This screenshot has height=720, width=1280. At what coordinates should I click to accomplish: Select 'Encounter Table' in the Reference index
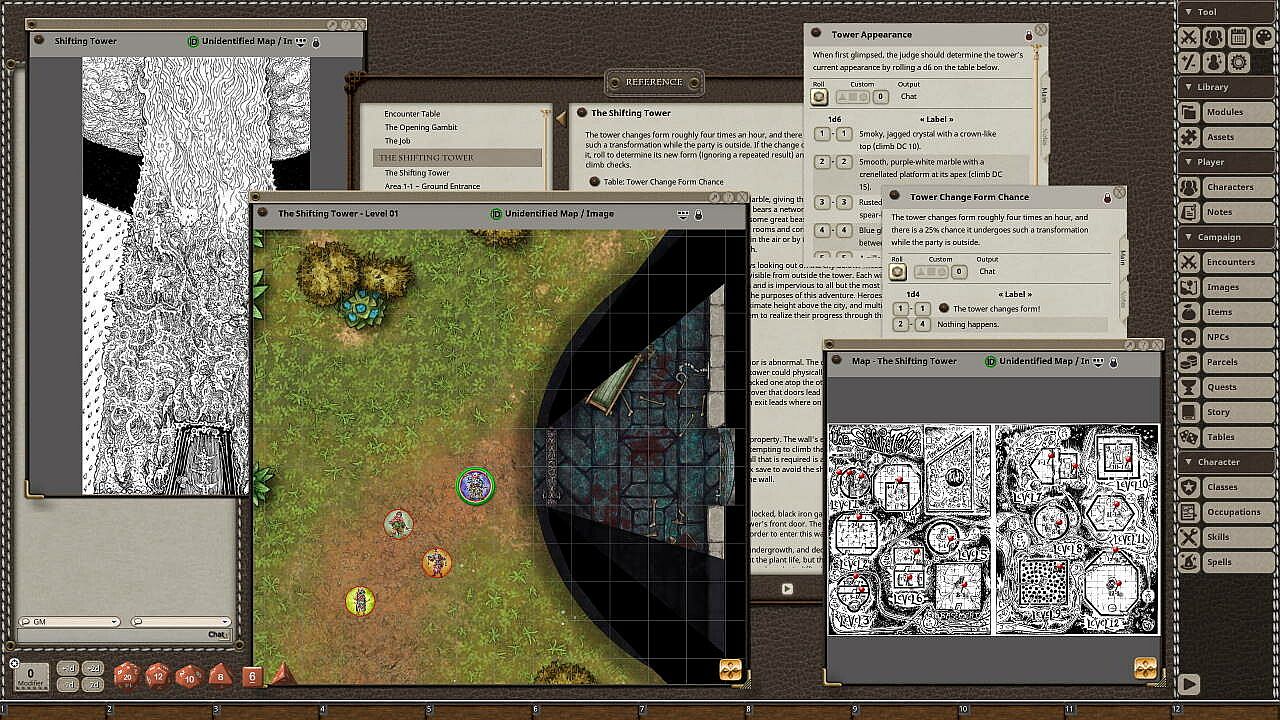[412, 114]
